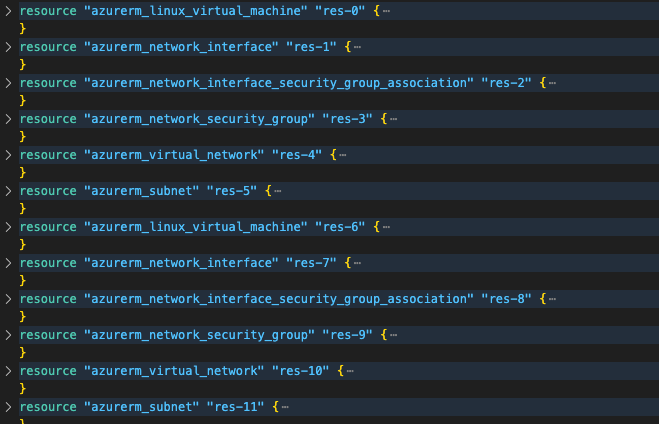Click the folded ellipsis after res-10 brace
The height and width of the screenshot is (424, 659).
[350, 371]
